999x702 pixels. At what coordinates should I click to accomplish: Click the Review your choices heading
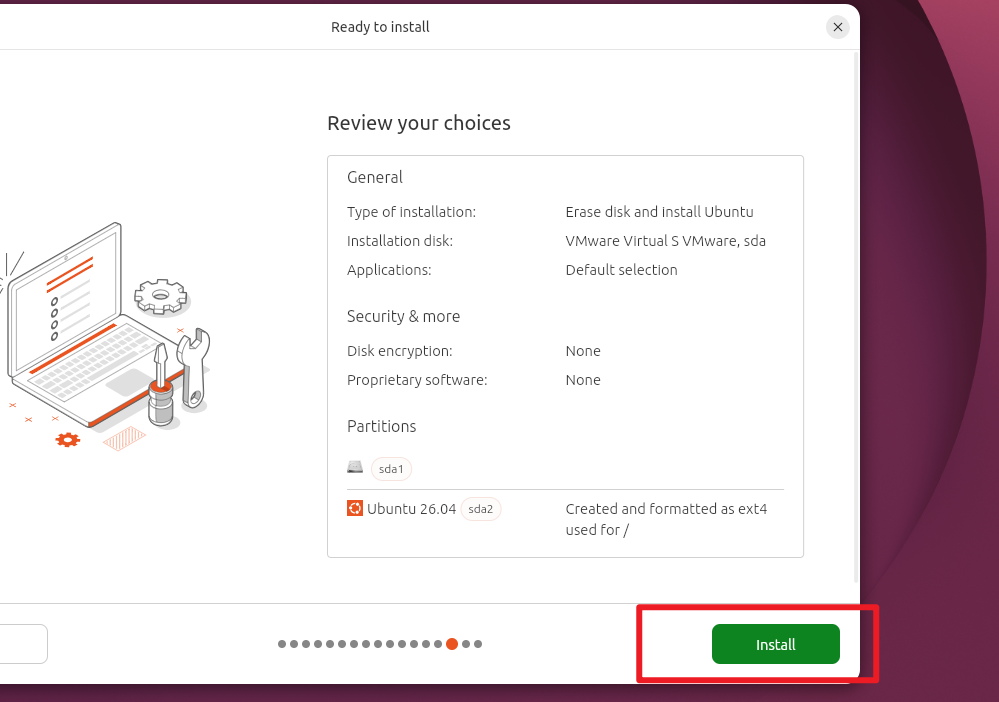coord(419,123)
